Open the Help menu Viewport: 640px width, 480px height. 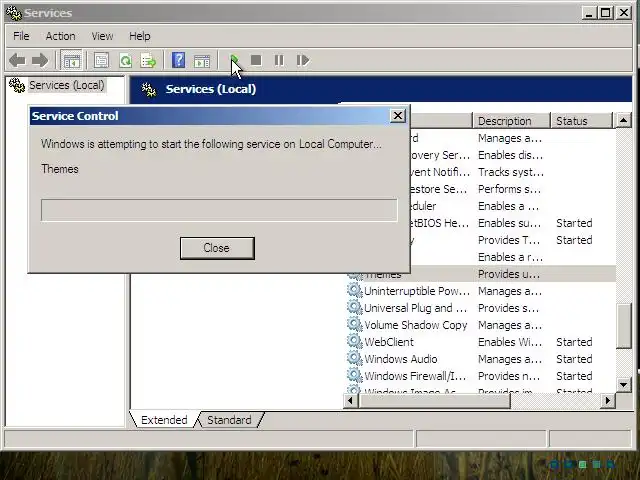tap(140, 36)
